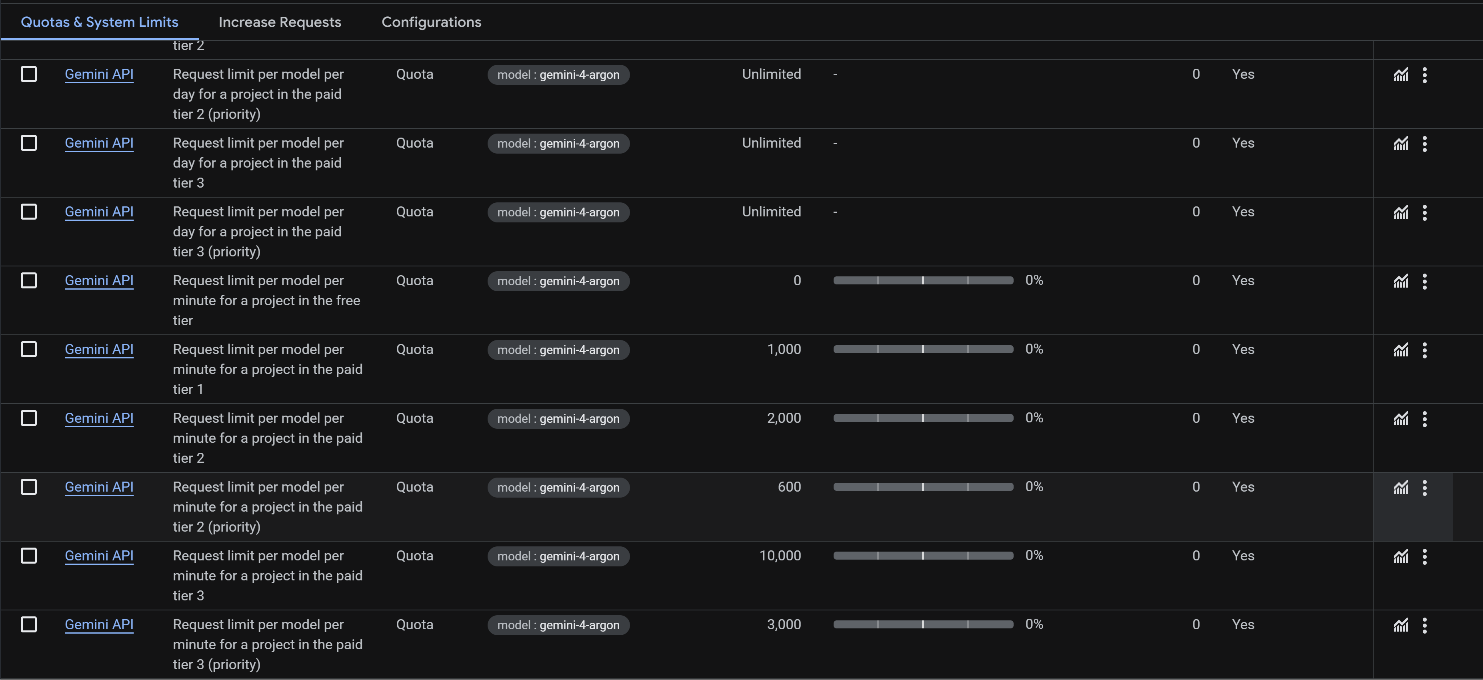Open Gemini API link in the free tier row
Screen dimensions: 1483x680
click(x=99, y=281)
